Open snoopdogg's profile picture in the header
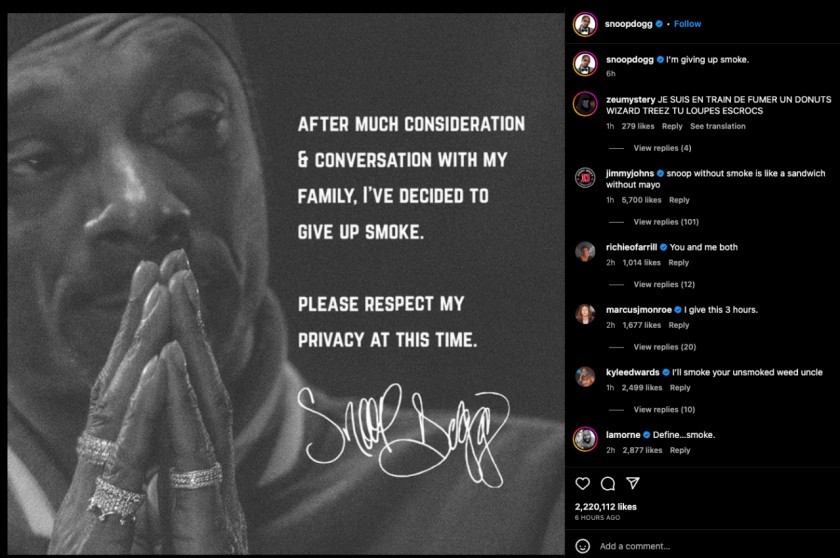The height and width of the screenshot is (558, 840). tap(585, 24)
